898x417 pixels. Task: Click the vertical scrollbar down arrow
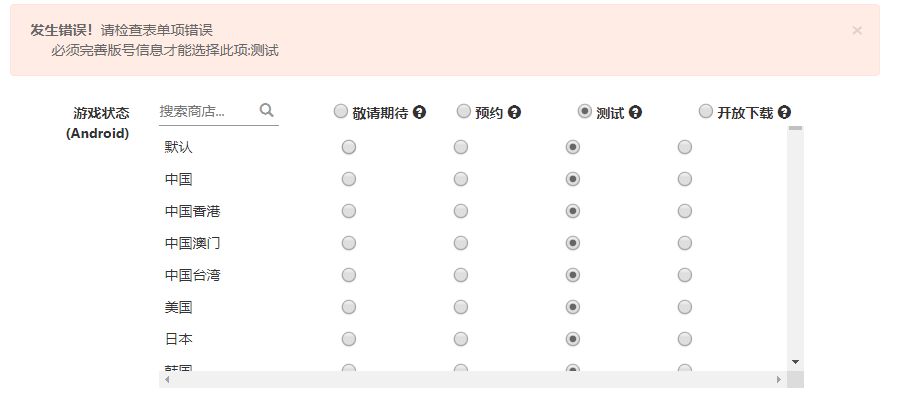795,362
